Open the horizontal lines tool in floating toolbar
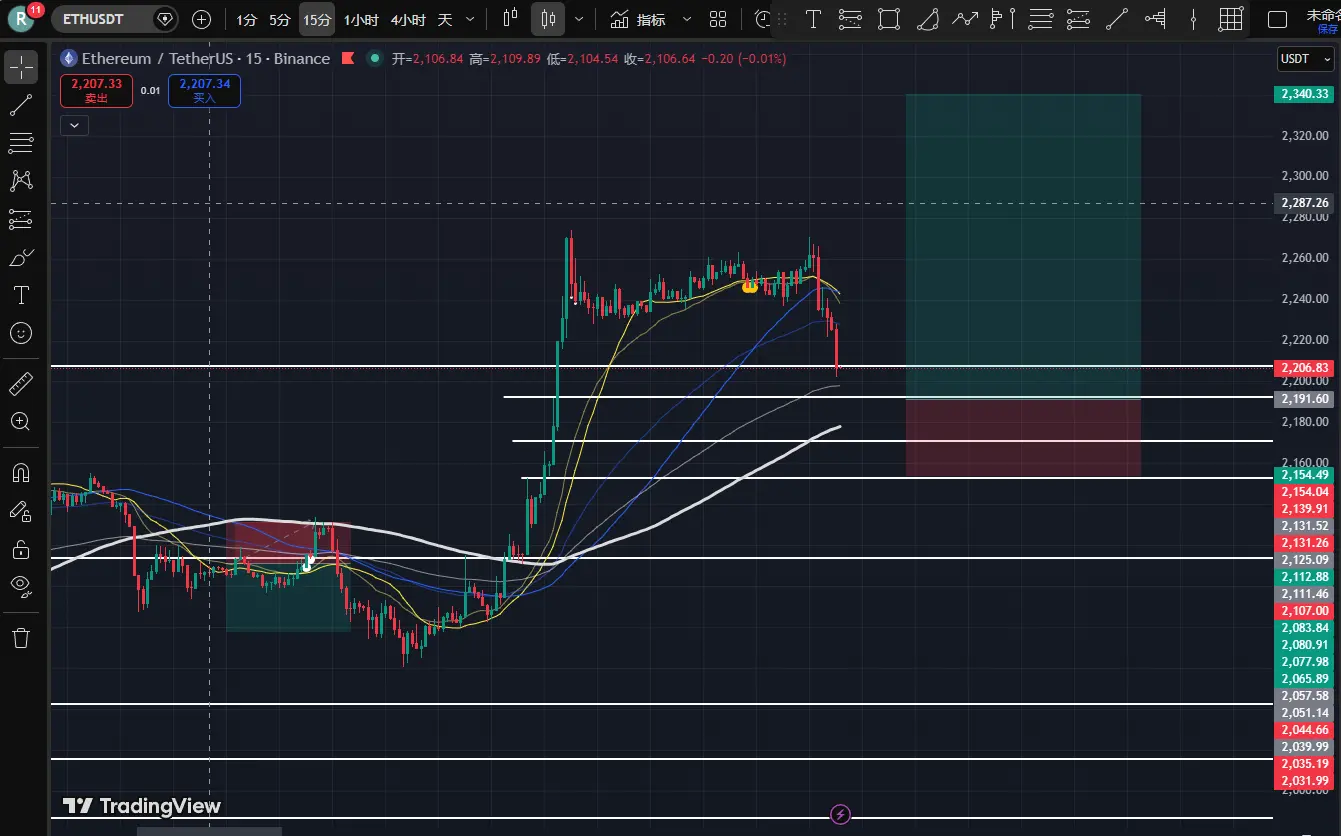This screenshot has width=1341, height=836. pos(1041,19)
